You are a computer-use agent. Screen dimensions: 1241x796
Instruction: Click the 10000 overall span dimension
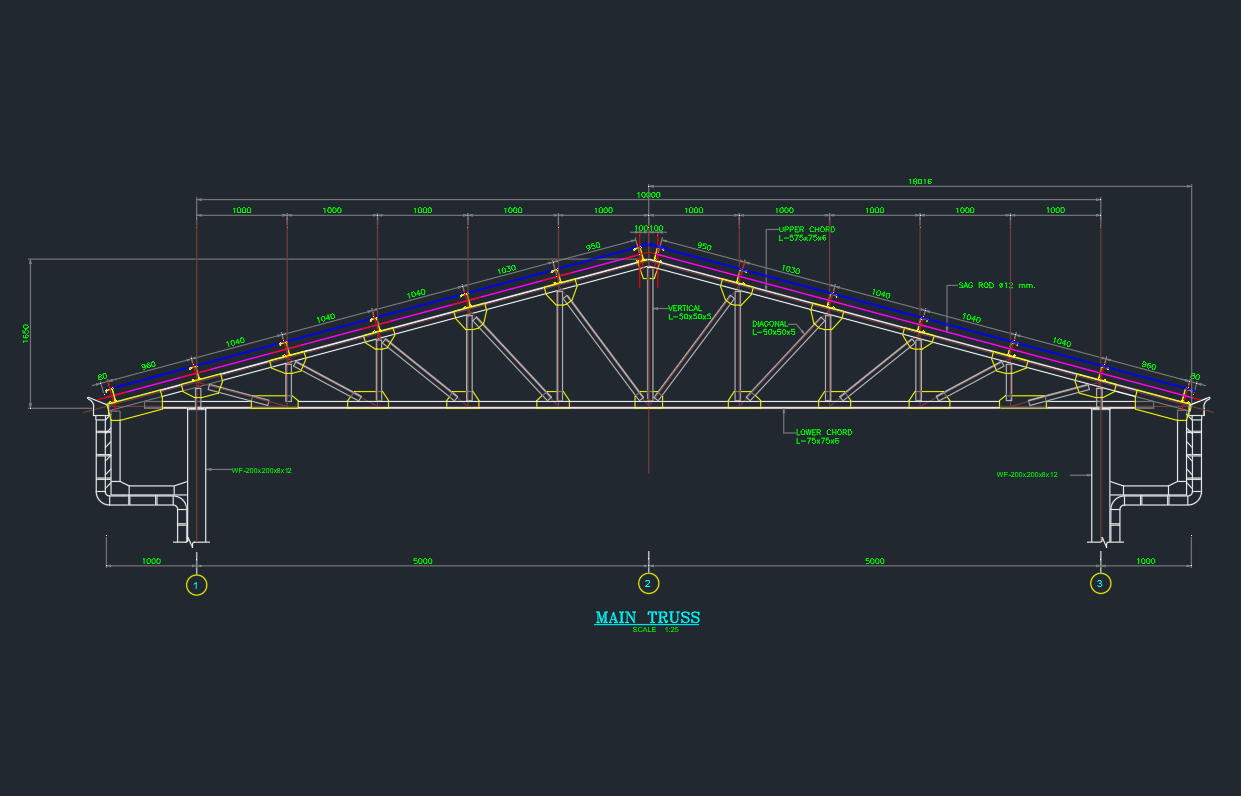click(x=648, y=195)
